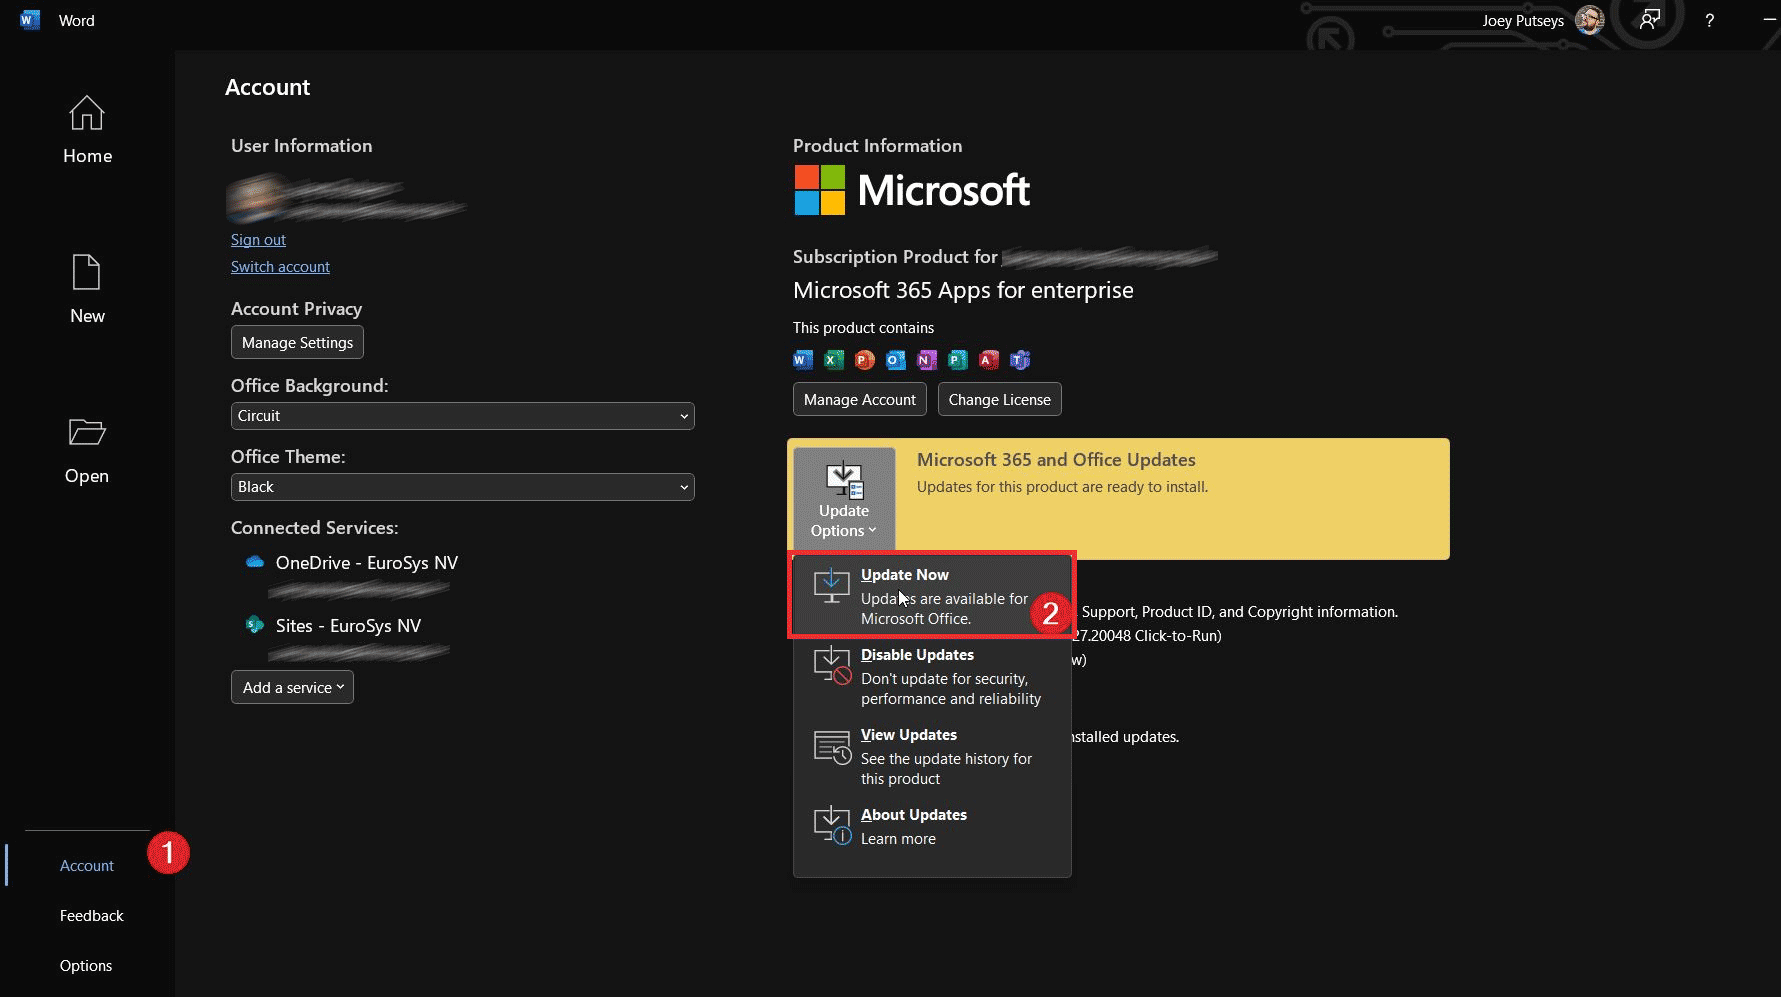Click the Word app icon in title bar
Image resolution: width=1781 pixels, height=997 pixels.
(x=30, y=20)
